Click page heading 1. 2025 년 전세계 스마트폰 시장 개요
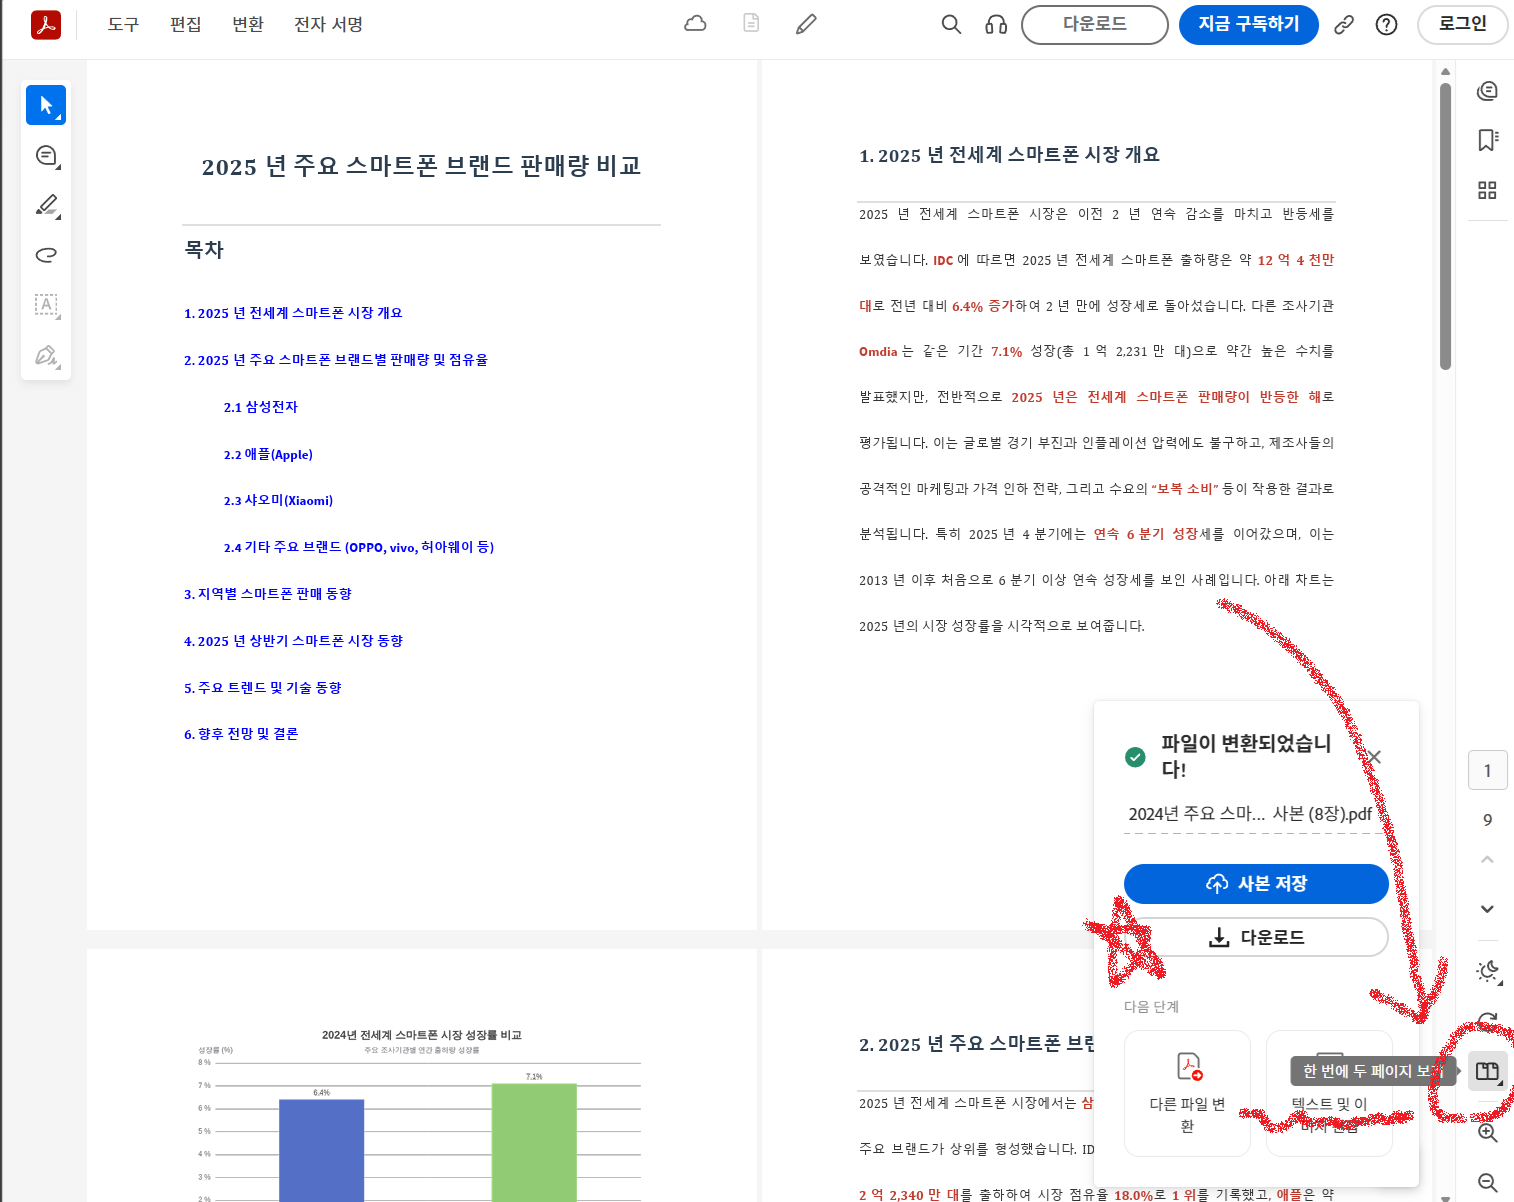Image resolution: width=1514 pixels, height=1202 pixels. (x=1010, y=155)
